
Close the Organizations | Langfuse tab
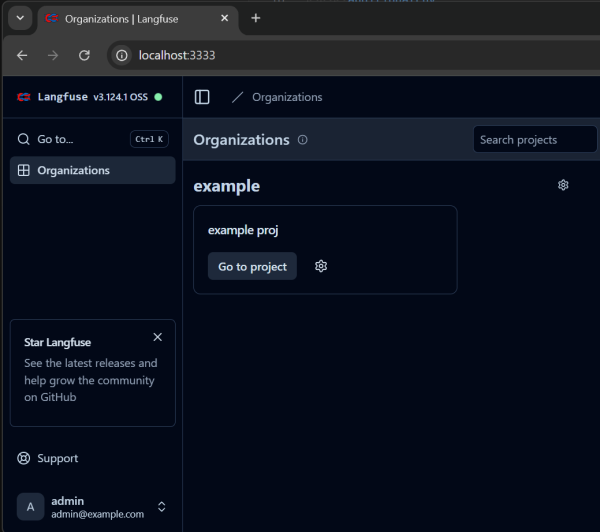pos(226,18)
